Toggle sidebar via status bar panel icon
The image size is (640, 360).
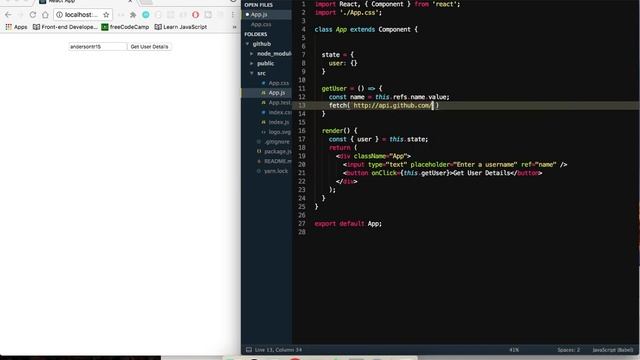pos(249,350)
